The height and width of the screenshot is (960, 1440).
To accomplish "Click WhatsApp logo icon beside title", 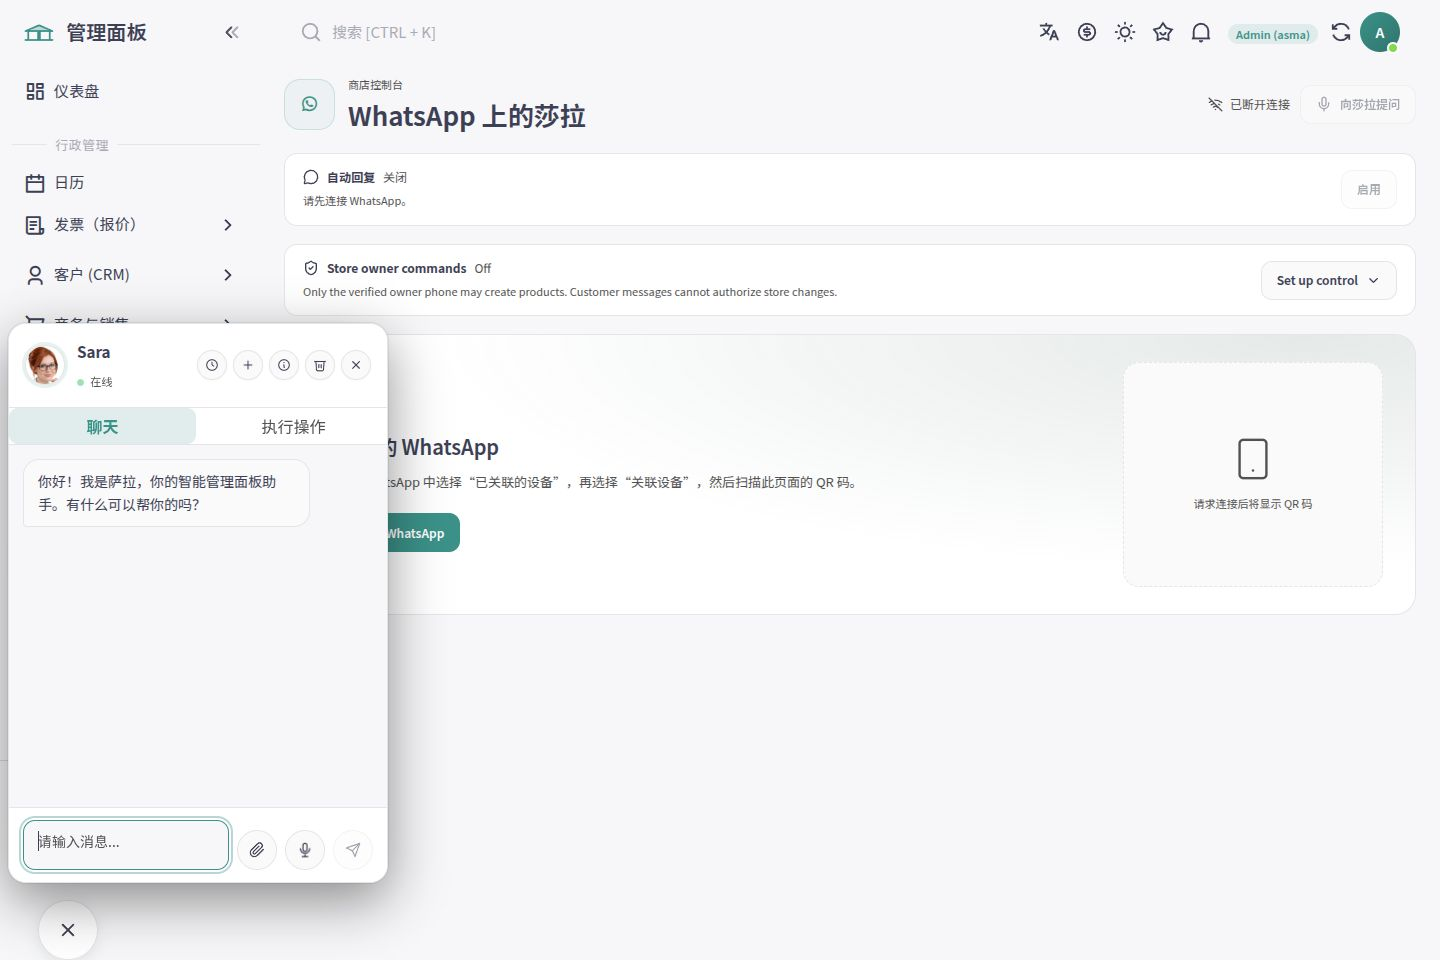I will click(310, 104).
